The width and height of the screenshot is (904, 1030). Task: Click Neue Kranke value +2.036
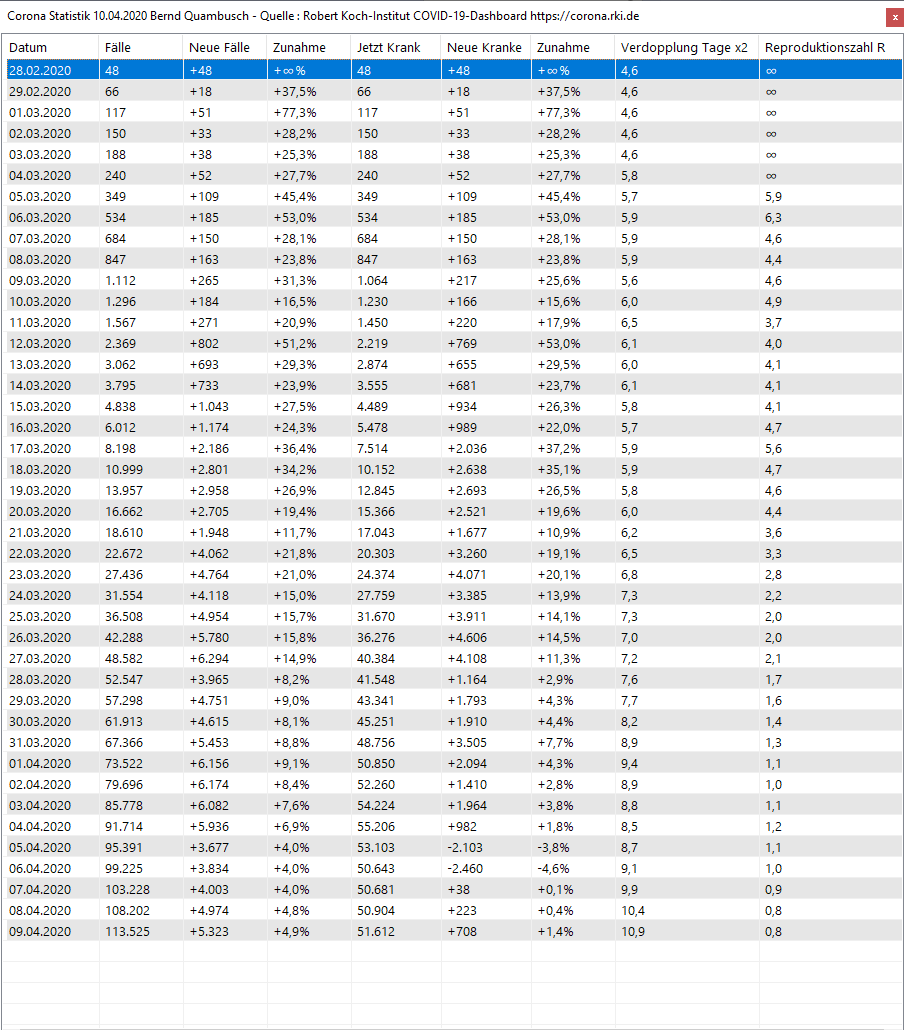pos(467,449)
